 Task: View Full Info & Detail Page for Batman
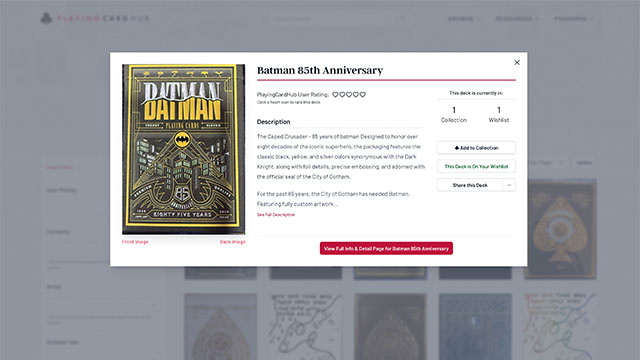click(x=386, y=248)
